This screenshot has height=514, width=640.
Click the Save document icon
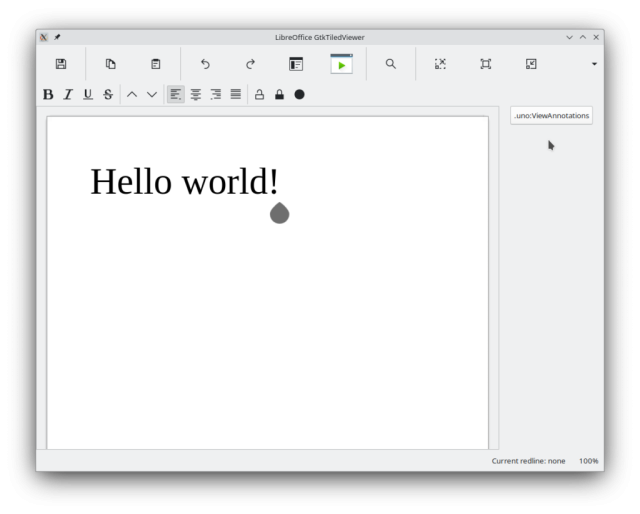tap(61, 64)
